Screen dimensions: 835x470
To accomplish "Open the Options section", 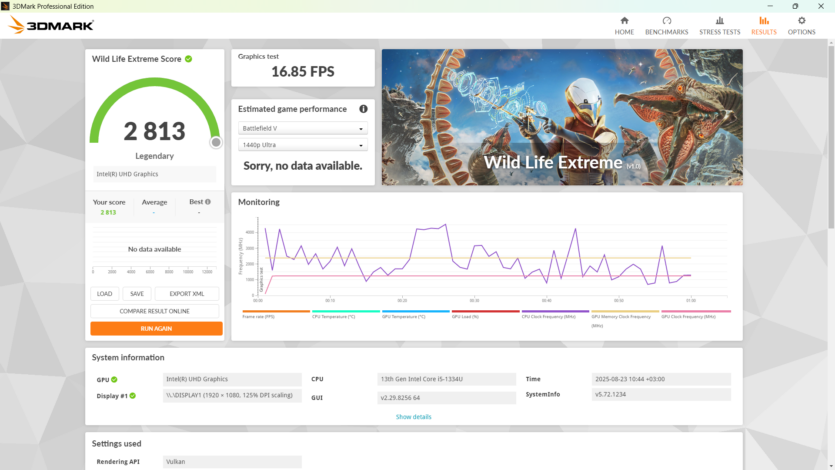I will click(801, 26).
